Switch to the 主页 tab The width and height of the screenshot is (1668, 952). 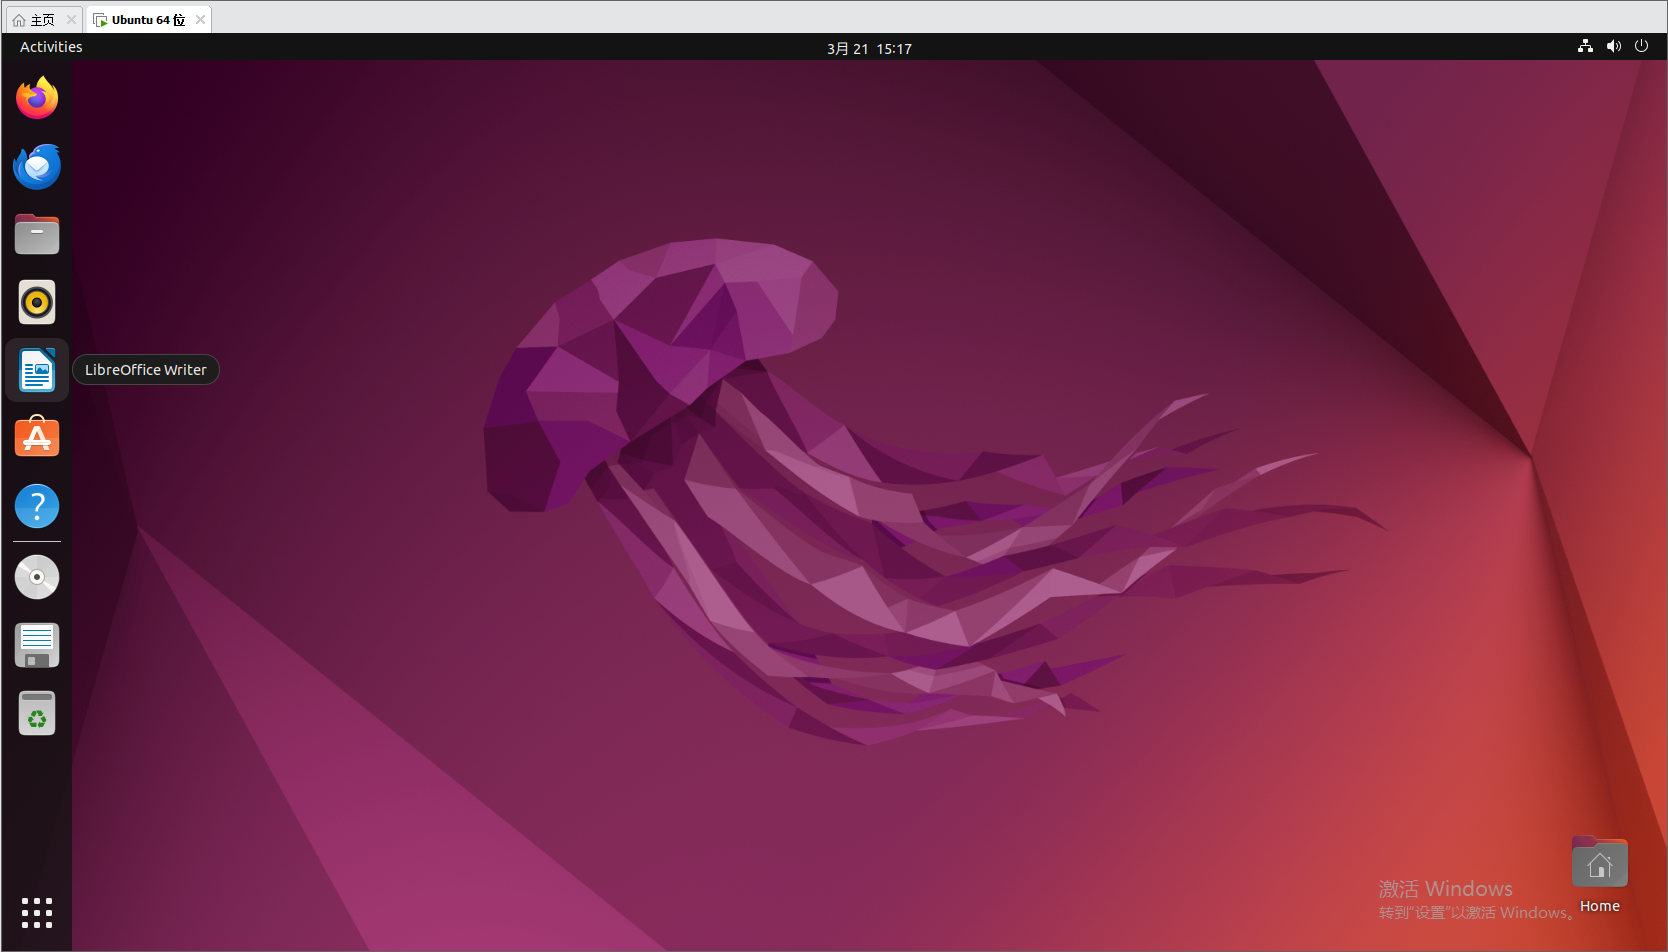coord(43,20)
